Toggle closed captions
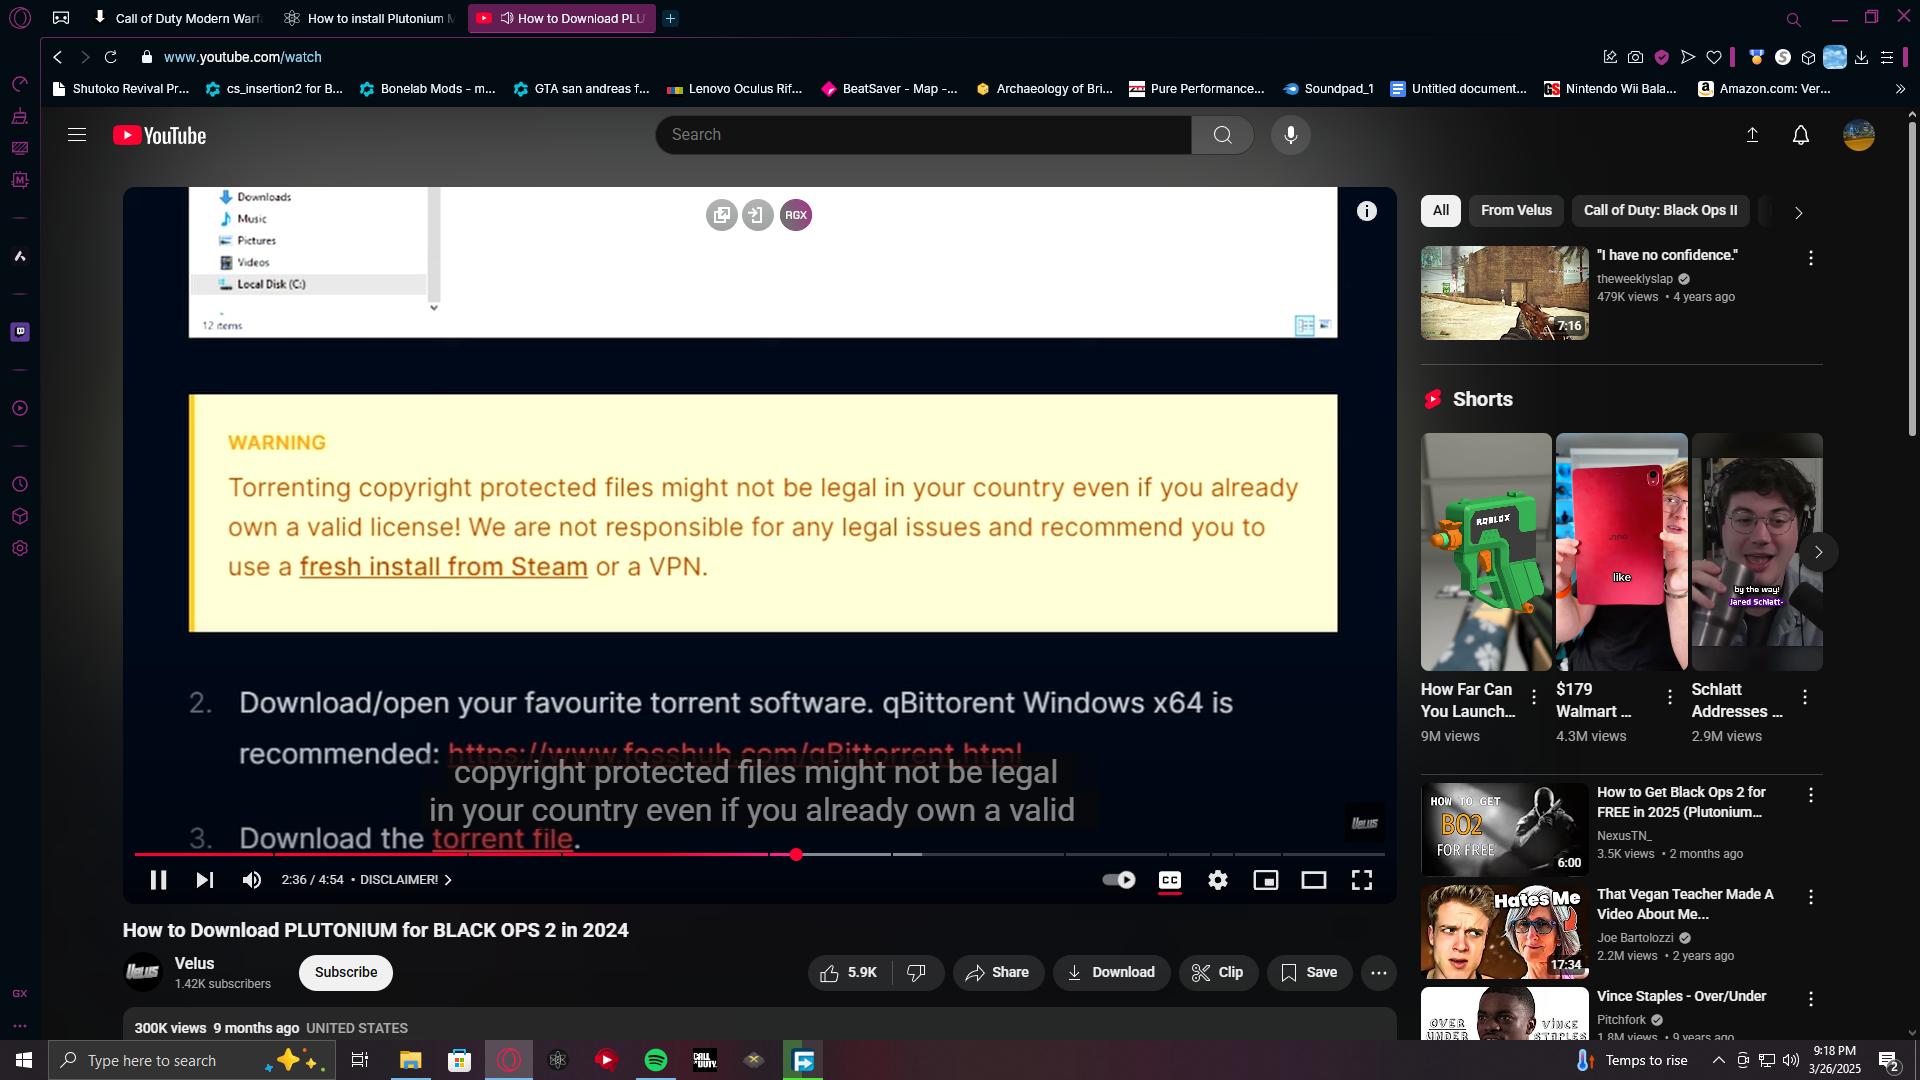Image resolution: width=1920 pixels, height=1080 pixels. pyautogui.click(x=1169, y=880)
